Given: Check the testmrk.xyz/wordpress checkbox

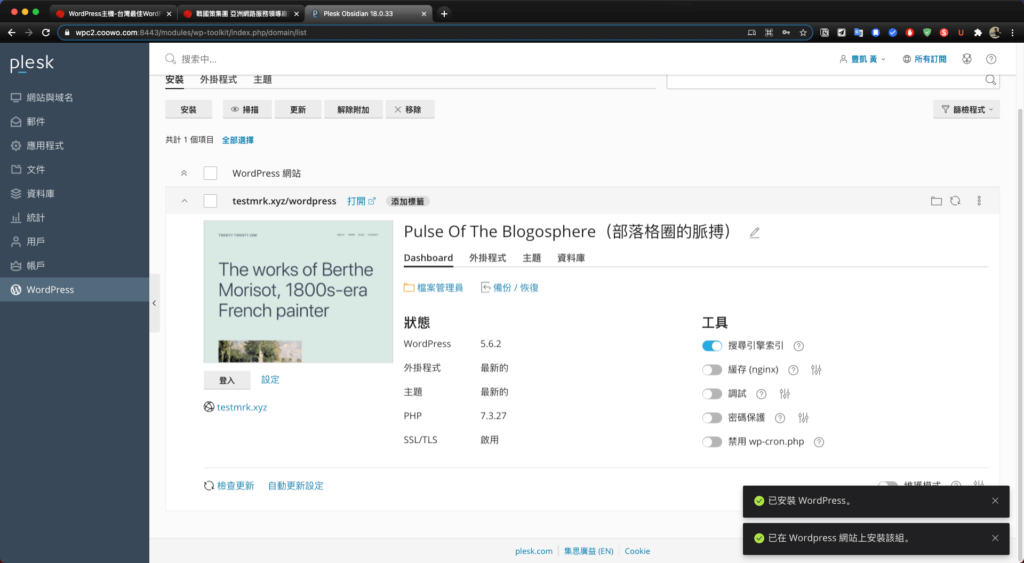Looking at the screenshot, I should (x=210, y=201).
